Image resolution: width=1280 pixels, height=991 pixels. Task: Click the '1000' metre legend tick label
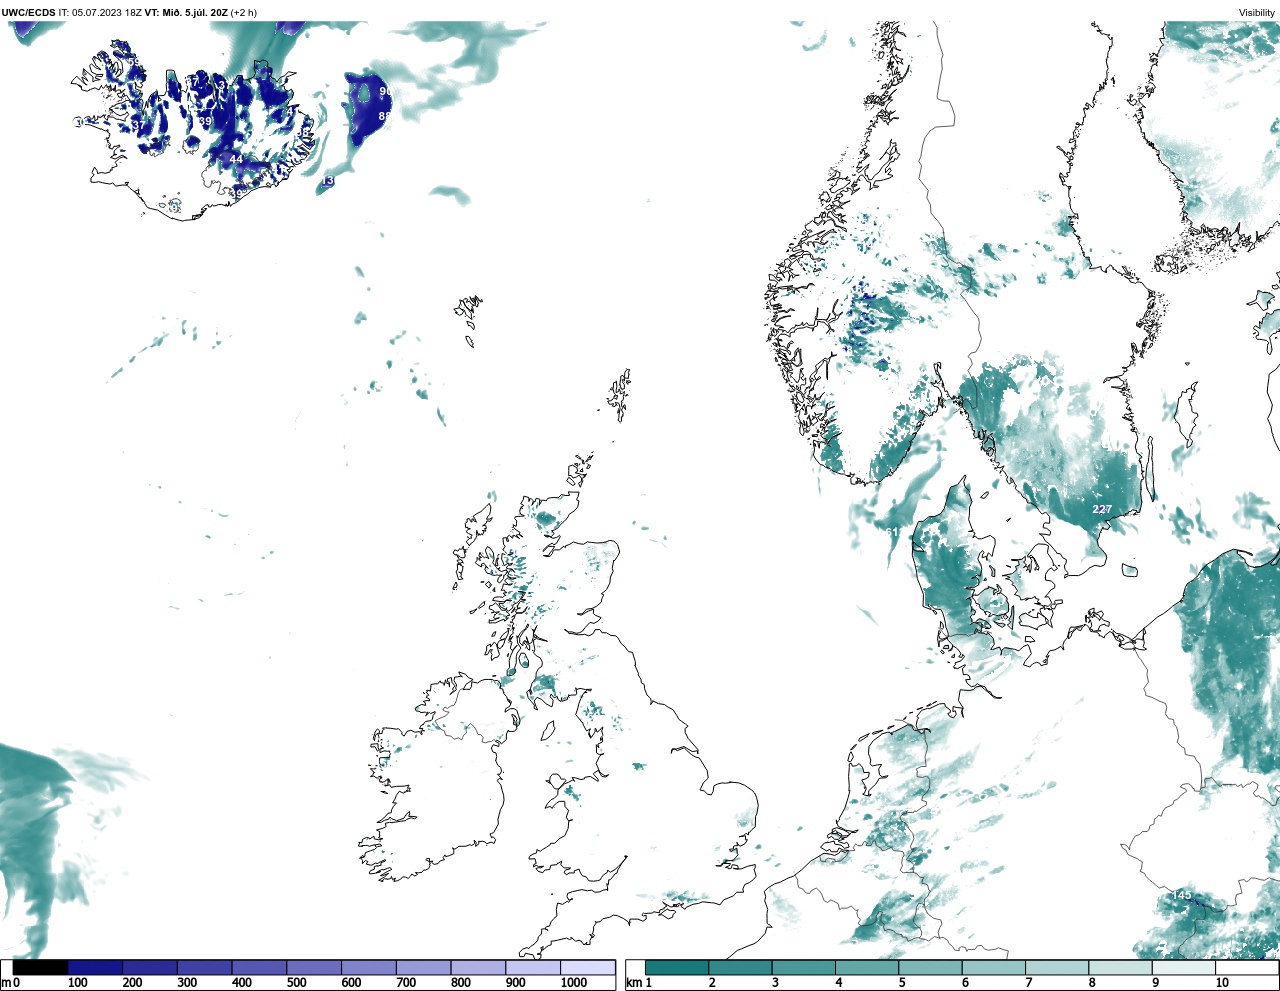573,983
